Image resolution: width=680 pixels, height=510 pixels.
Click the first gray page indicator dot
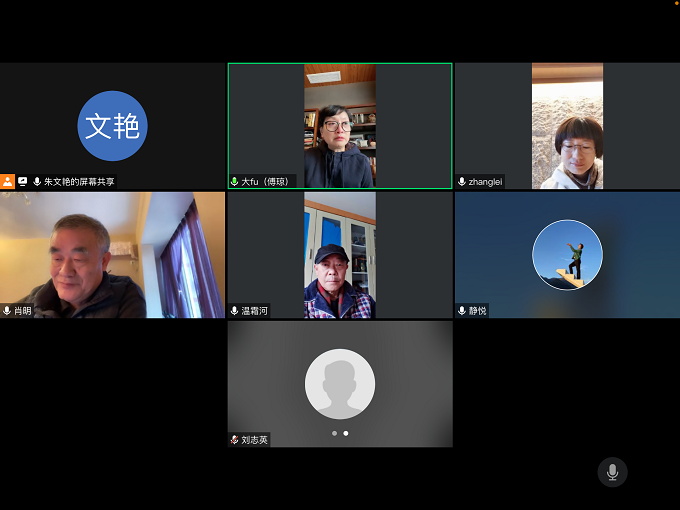pyautogui.click(x=334, y=433)
